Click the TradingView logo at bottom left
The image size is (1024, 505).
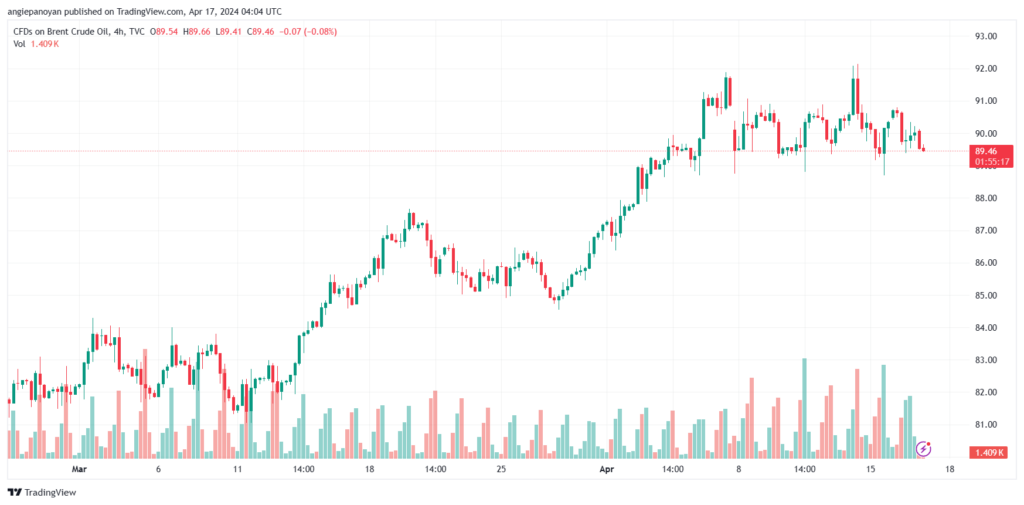point(42,493)
